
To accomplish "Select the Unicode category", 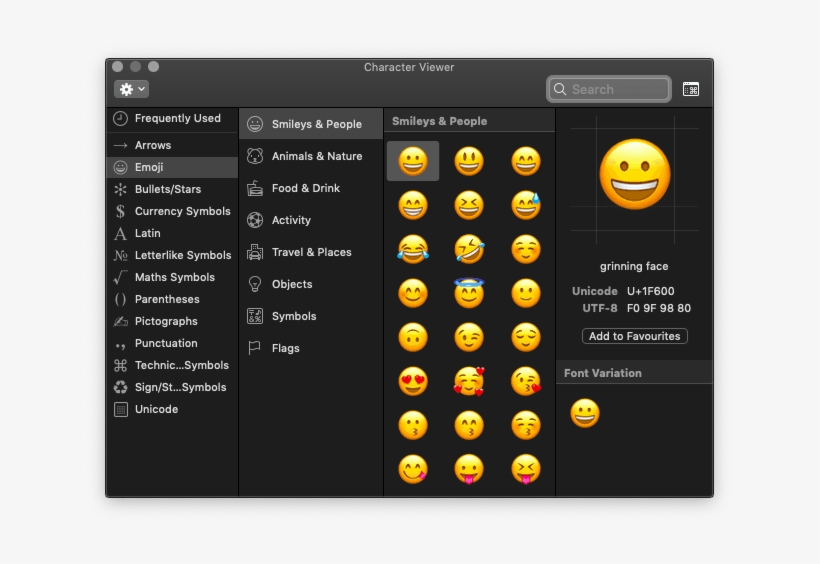I will (x=172, y=409).
